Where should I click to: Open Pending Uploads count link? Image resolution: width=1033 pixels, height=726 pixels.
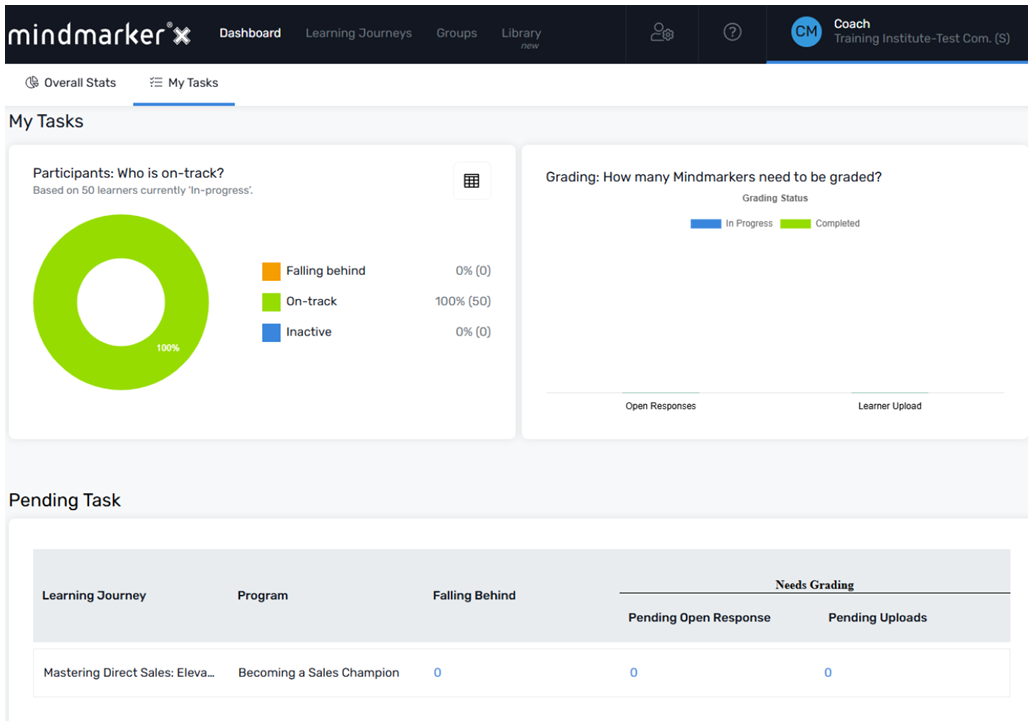point(828,673)
